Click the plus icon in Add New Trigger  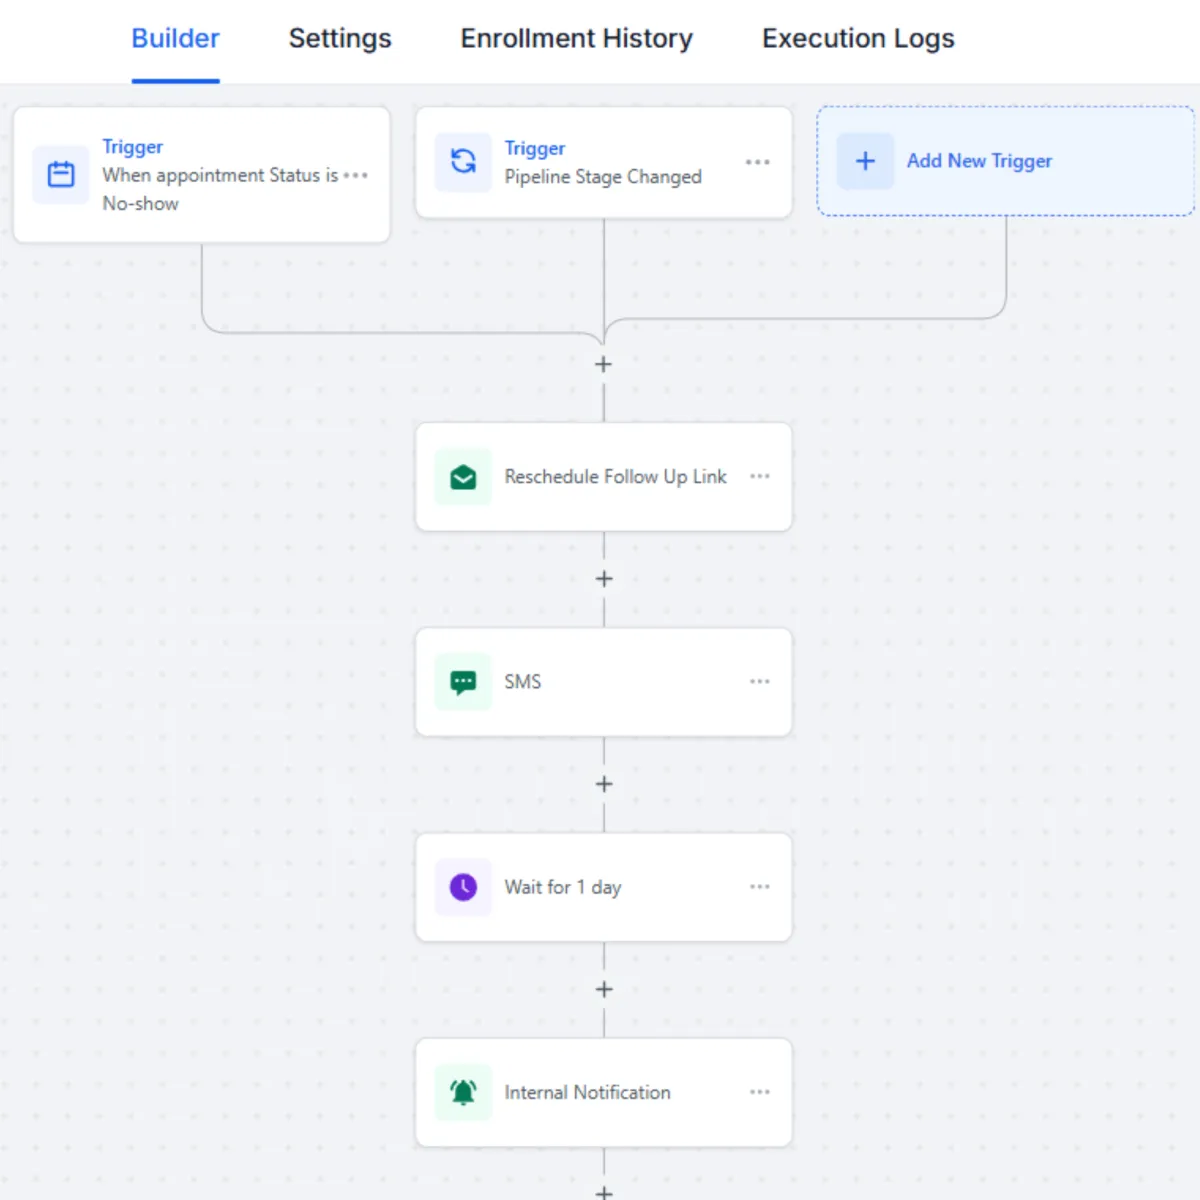tap(865, 161)
